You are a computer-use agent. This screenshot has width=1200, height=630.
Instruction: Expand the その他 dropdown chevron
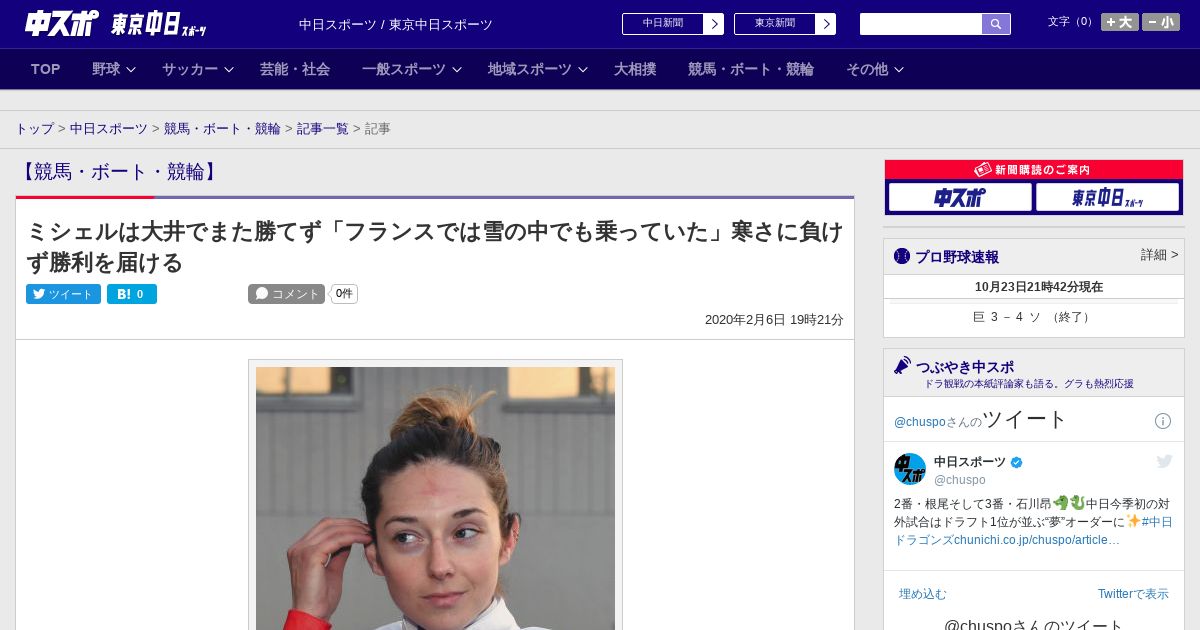(899, 70)
